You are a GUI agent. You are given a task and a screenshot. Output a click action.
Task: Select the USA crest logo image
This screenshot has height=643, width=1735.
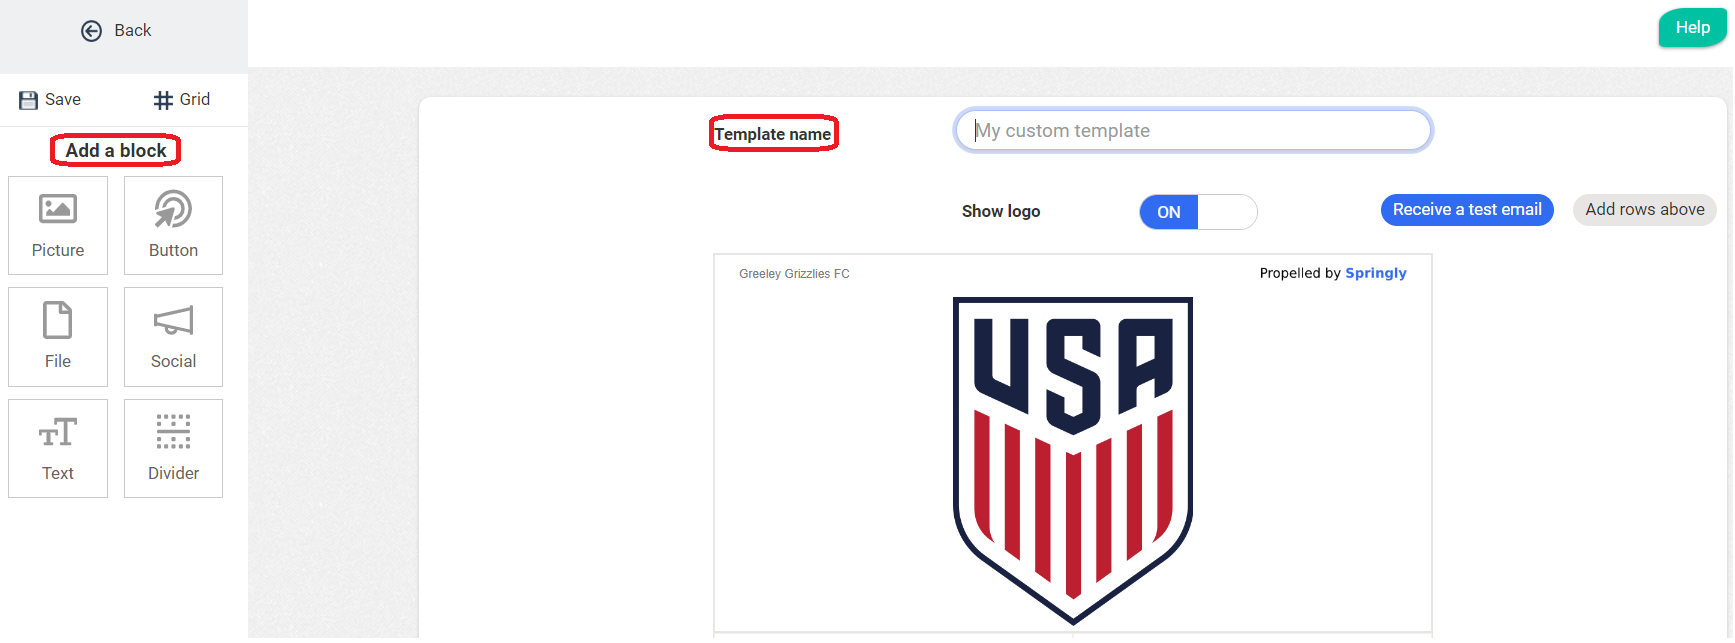click(x=1072, y=460)
